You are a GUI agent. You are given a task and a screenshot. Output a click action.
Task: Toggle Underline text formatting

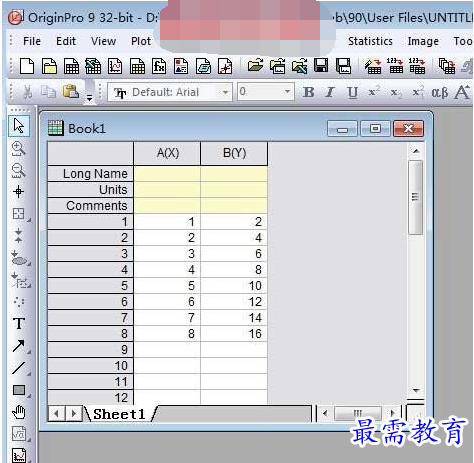click(x=353, y=92)
